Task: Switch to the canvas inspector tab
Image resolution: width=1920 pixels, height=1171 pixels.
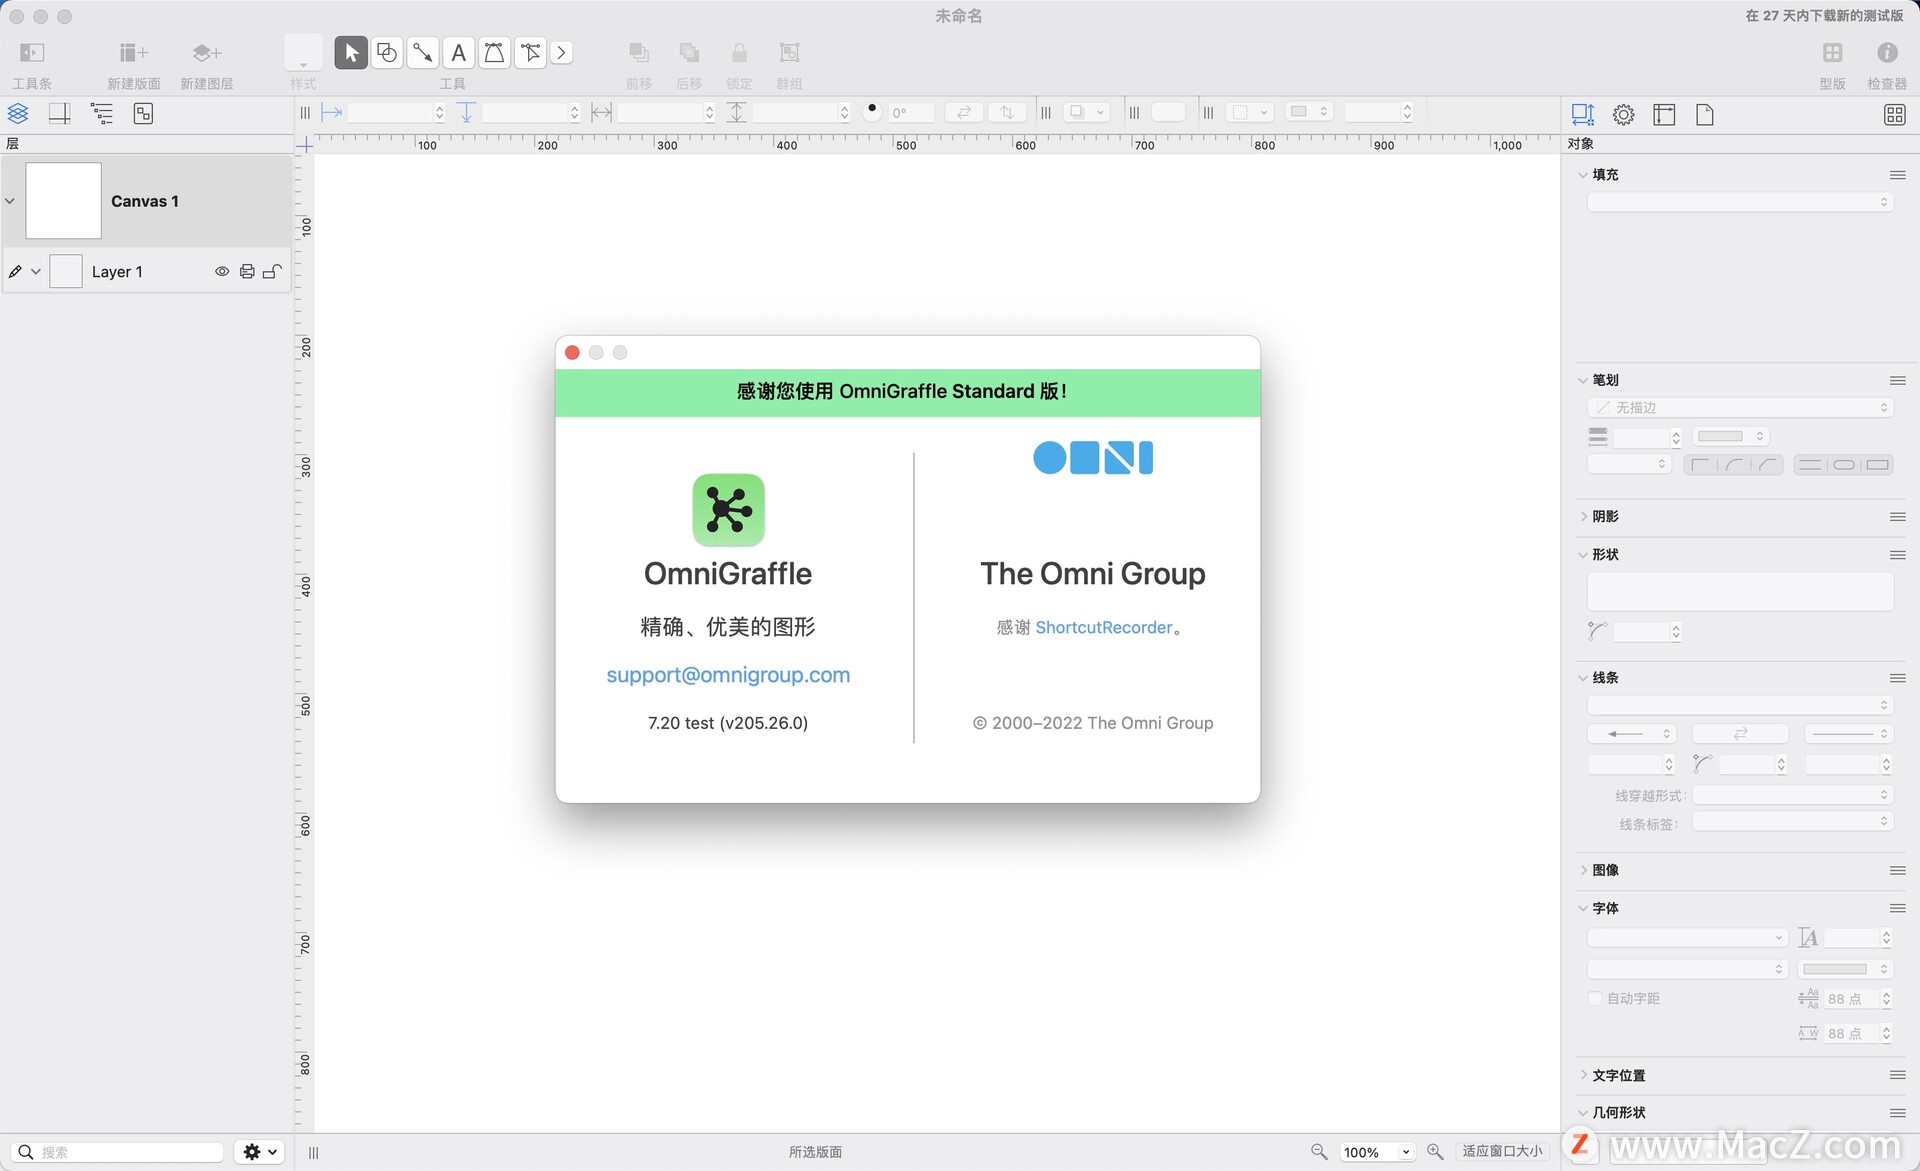Action: tap(1664, 115)
